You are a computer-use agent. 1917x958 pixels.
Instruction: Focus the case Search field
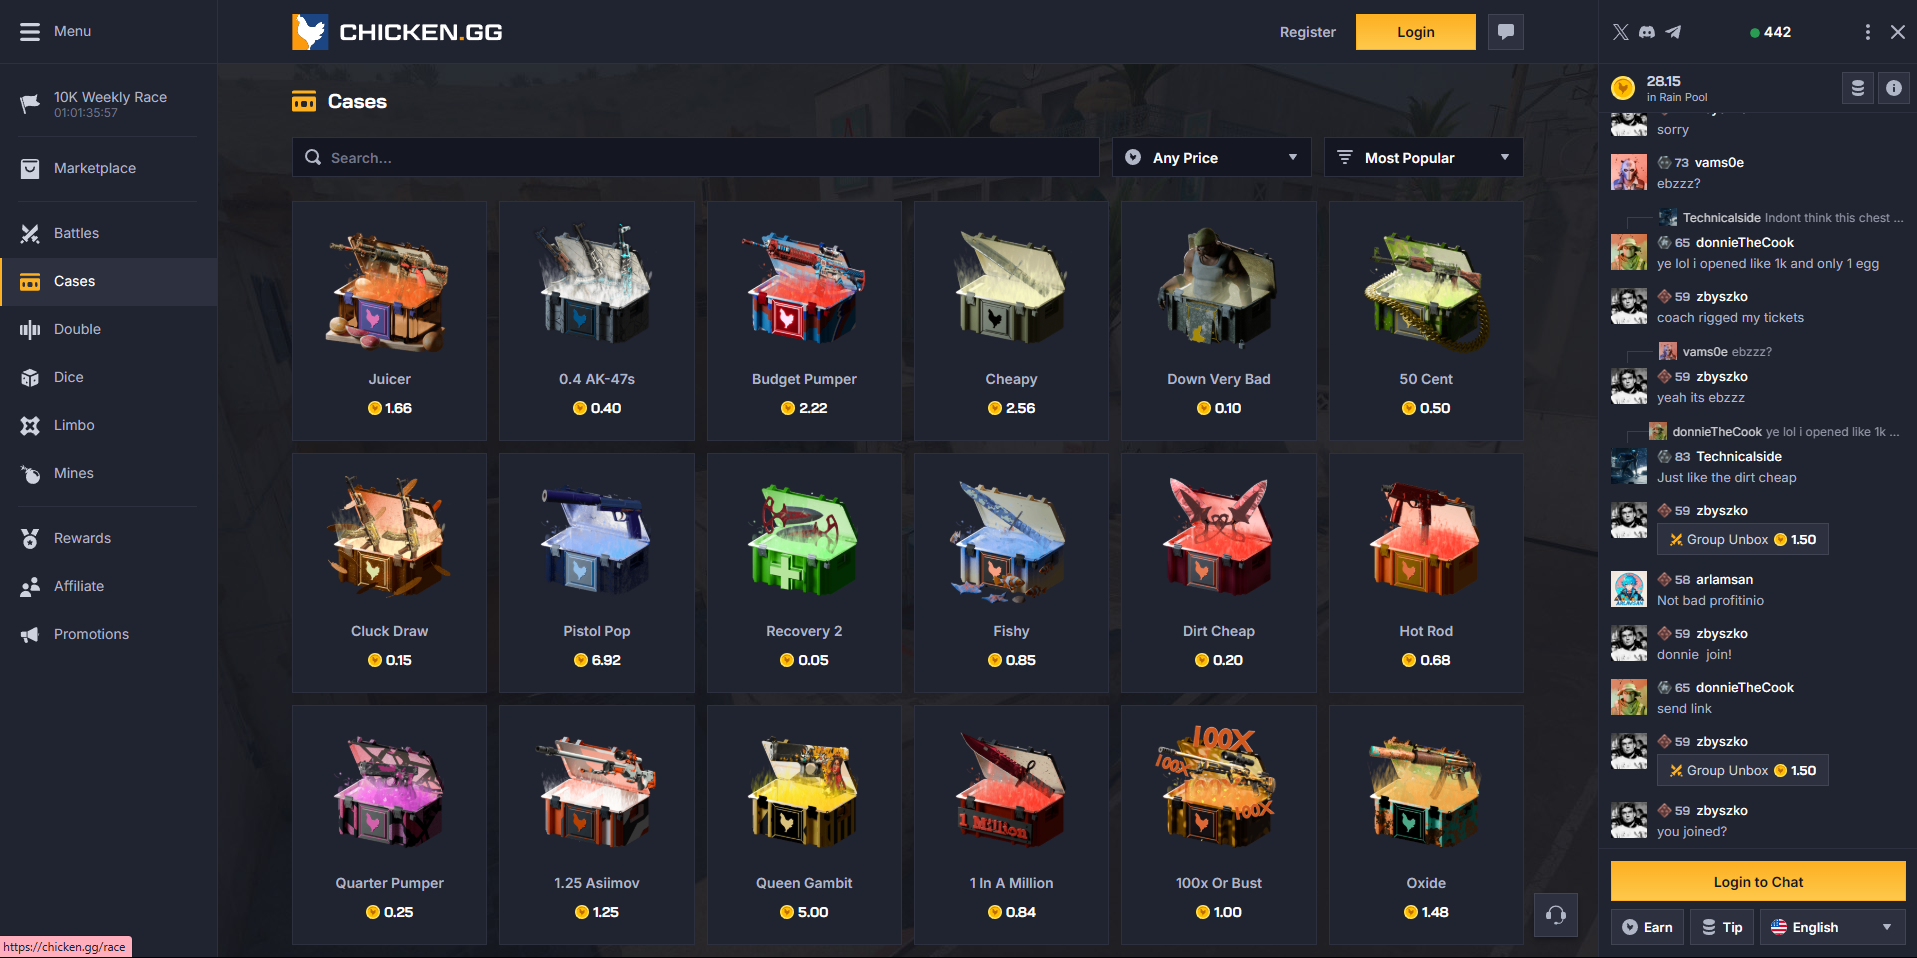(696, 158)
